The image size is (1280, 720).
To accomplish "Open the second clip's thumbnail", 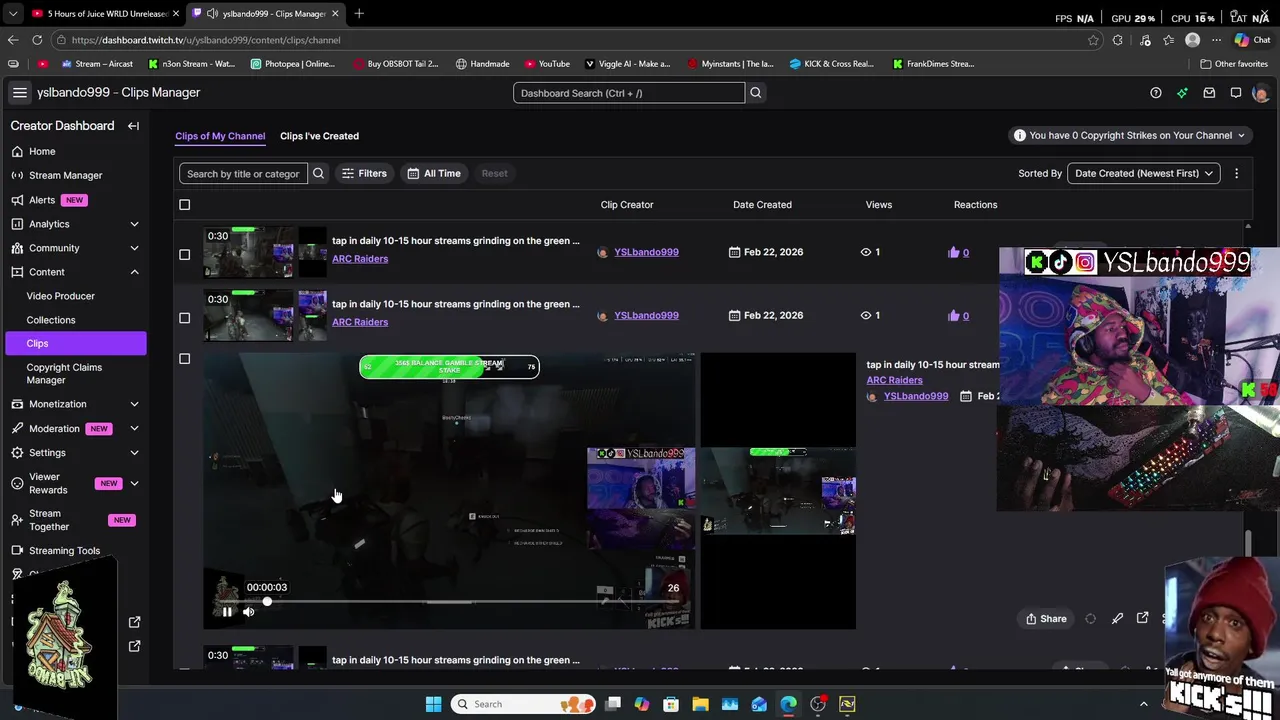I will [265, 315].
